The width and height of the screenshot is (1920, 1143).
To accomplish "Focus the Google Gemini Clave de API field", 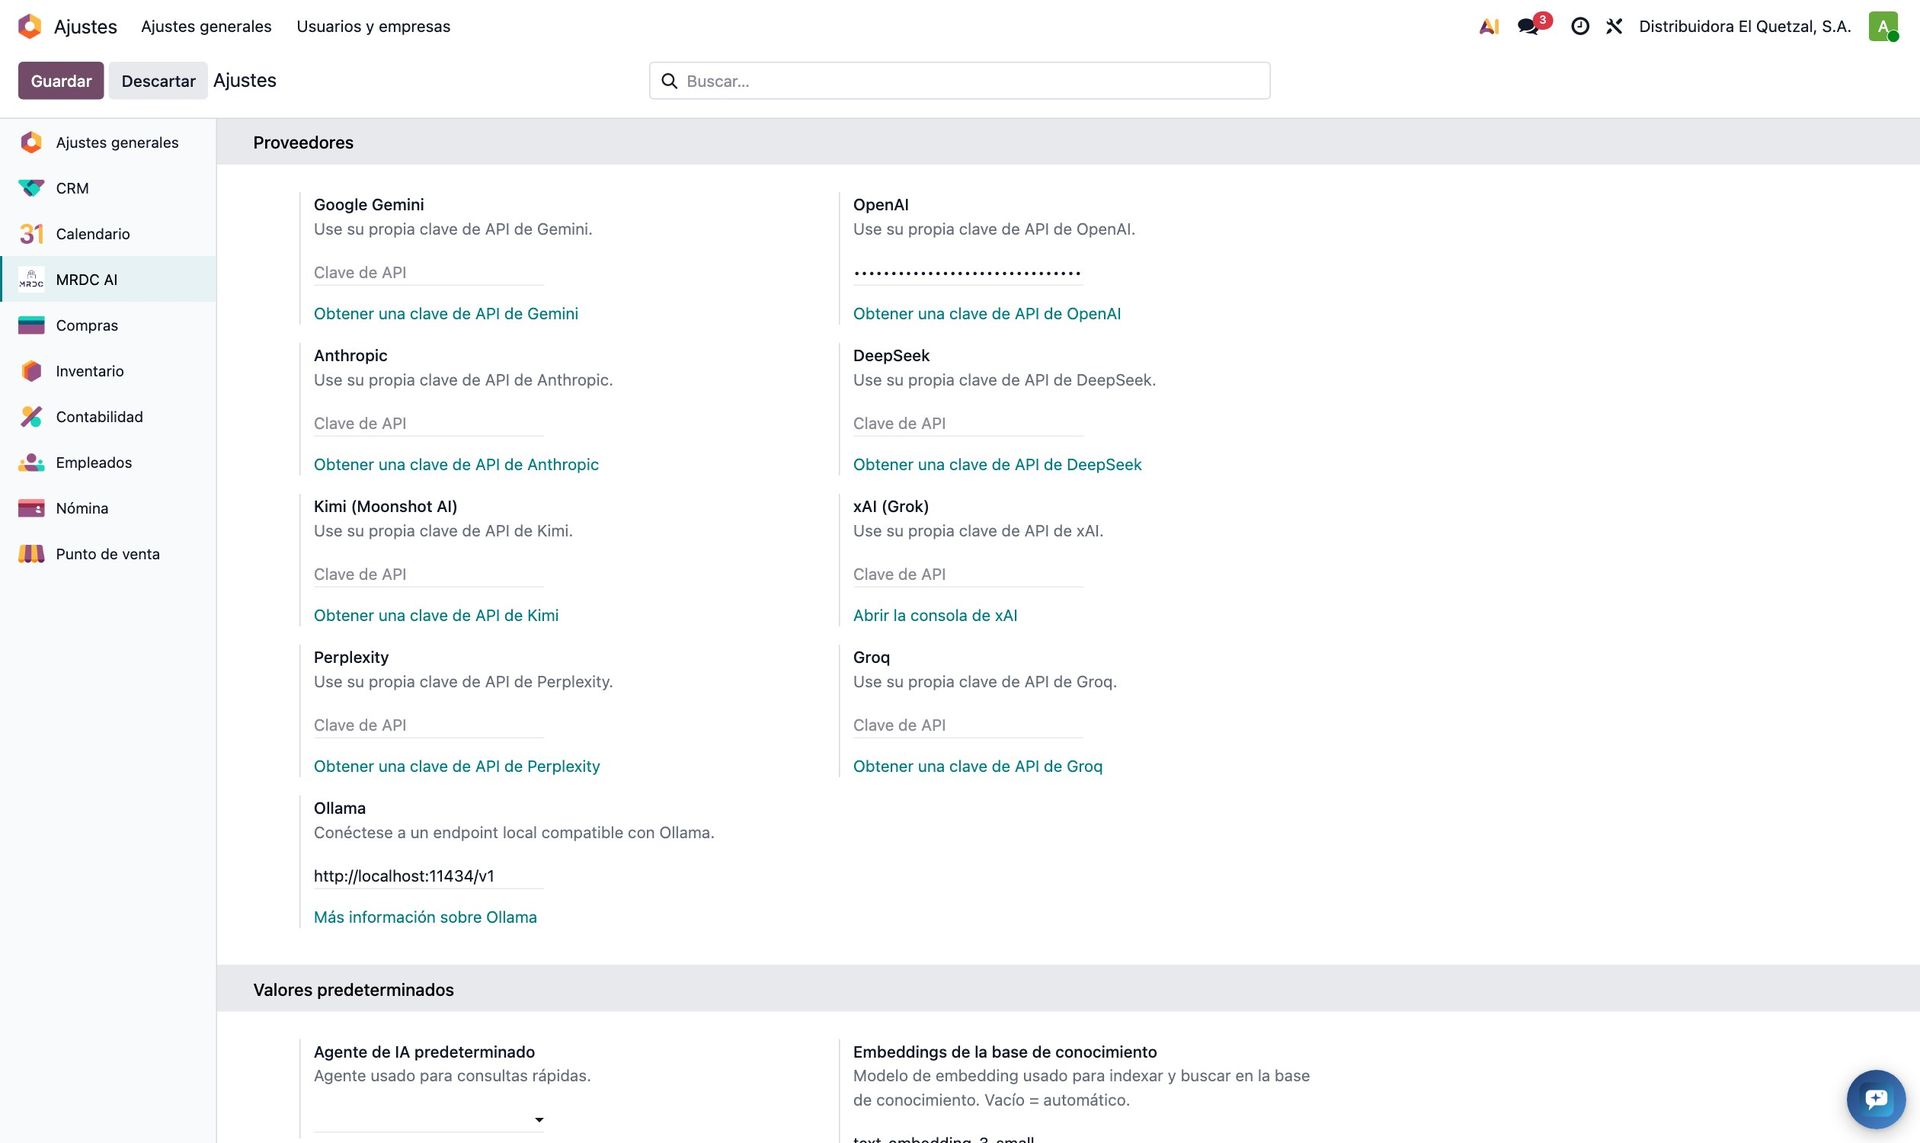I will pyautogui.click(x=429, y=272).
